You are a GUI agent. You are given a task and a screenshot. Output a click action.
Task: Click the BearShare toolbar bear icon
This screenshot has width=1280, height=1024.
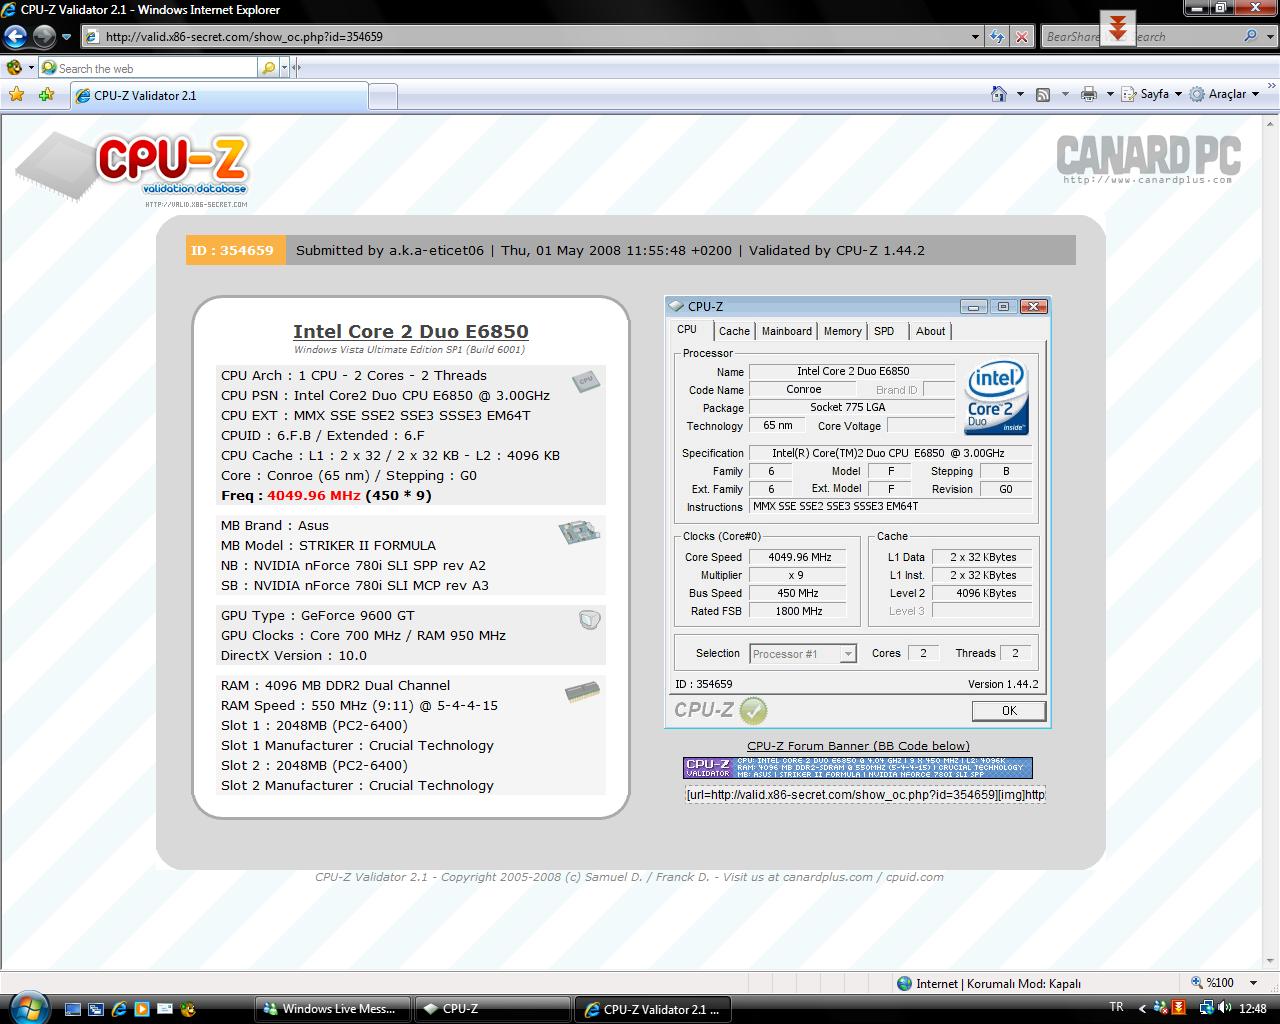(14, 68)
